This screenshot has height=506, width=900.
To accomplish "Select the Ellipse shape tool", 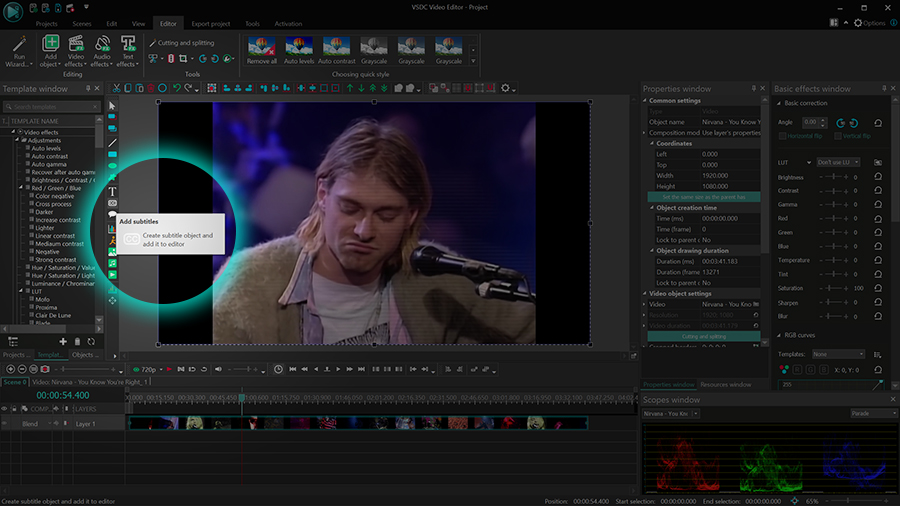I will click(112, 166).
